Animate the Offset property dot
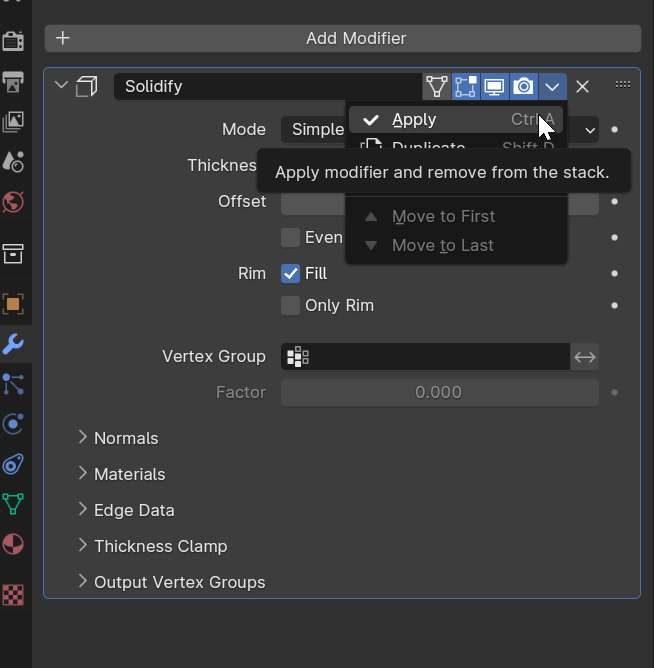Screen dimensions: 654x668 coord(614,202)
